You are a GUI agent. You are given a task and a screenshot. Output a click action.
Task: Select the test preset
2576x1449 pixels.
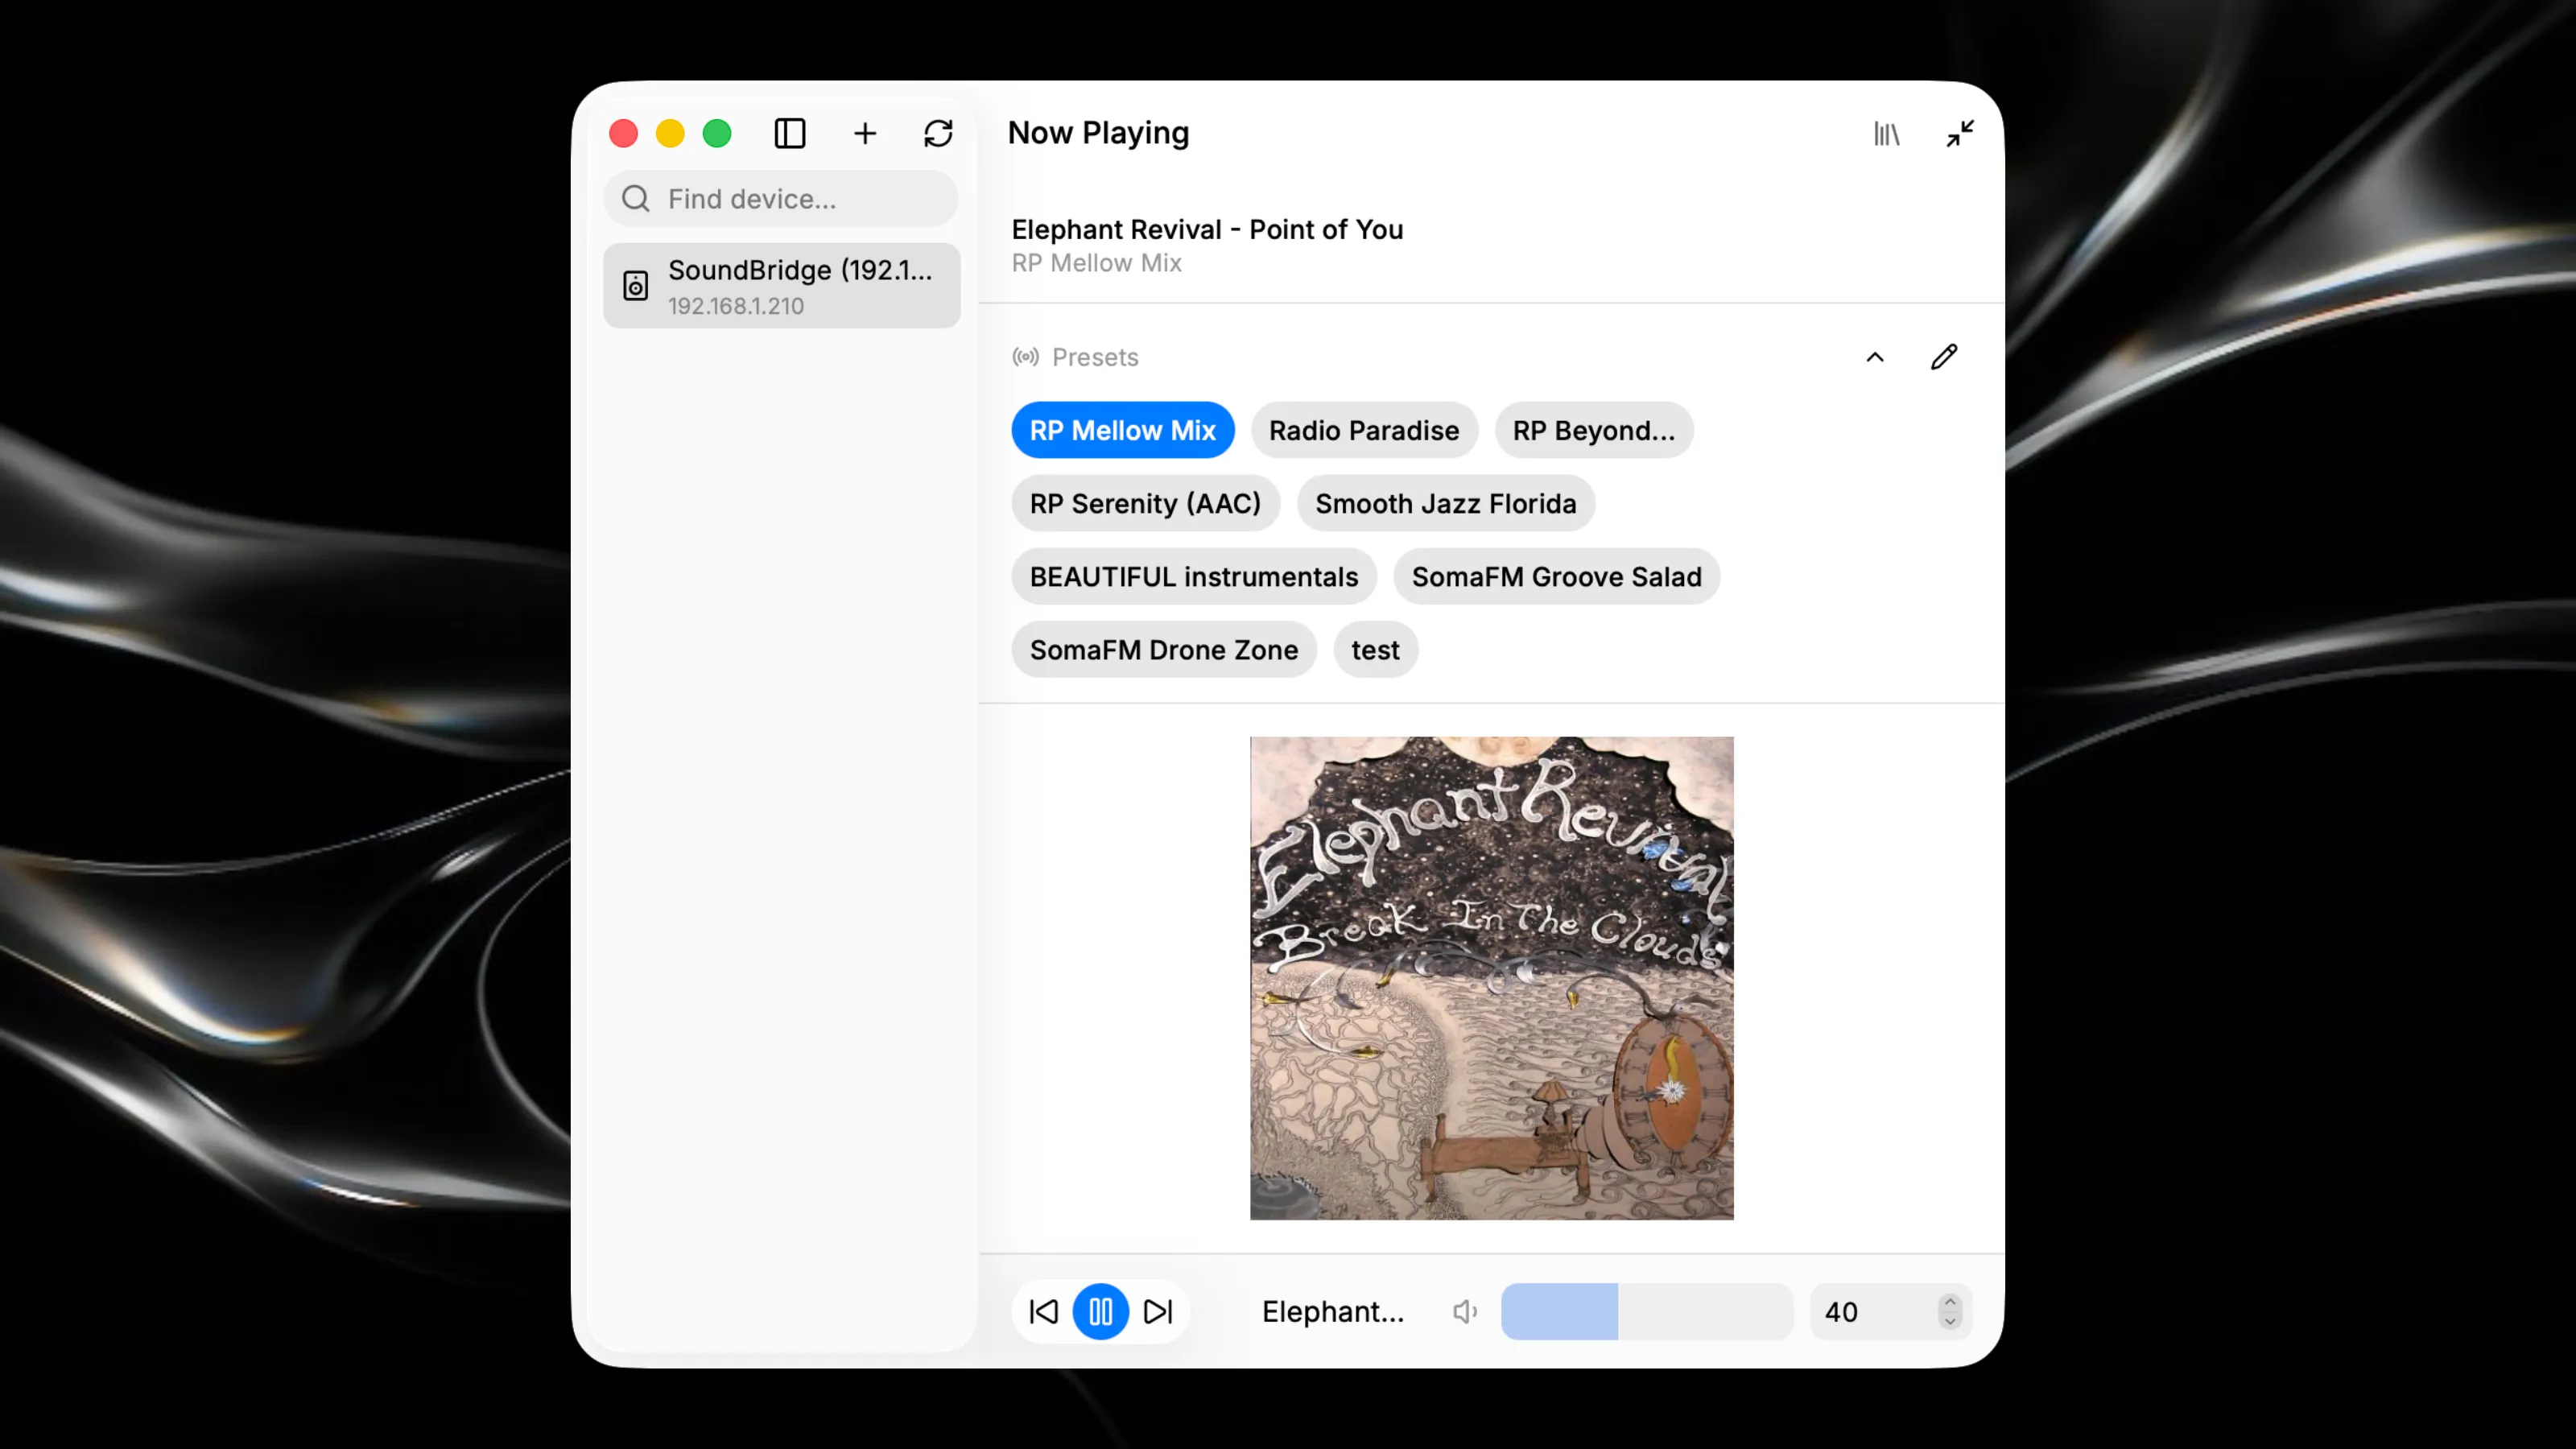(1375, 649)
